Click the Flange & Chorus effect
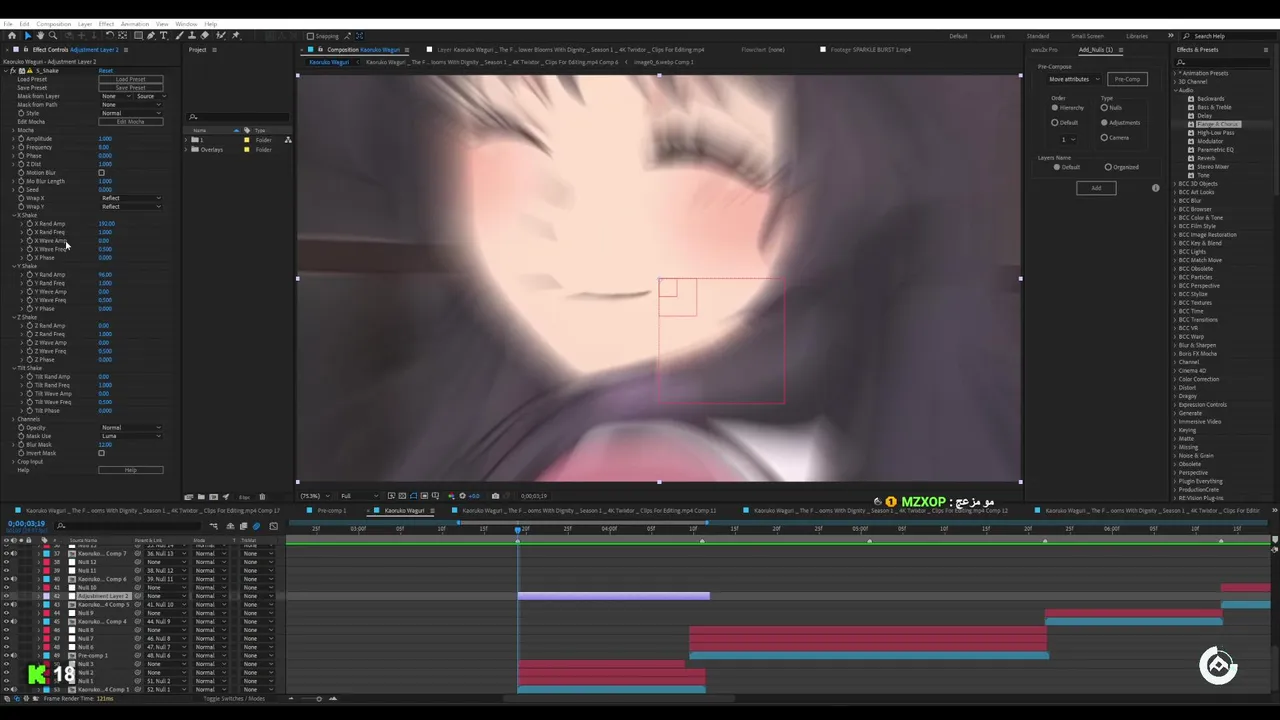Screen dimensions: 1280x720 [x=1217, y=124]
